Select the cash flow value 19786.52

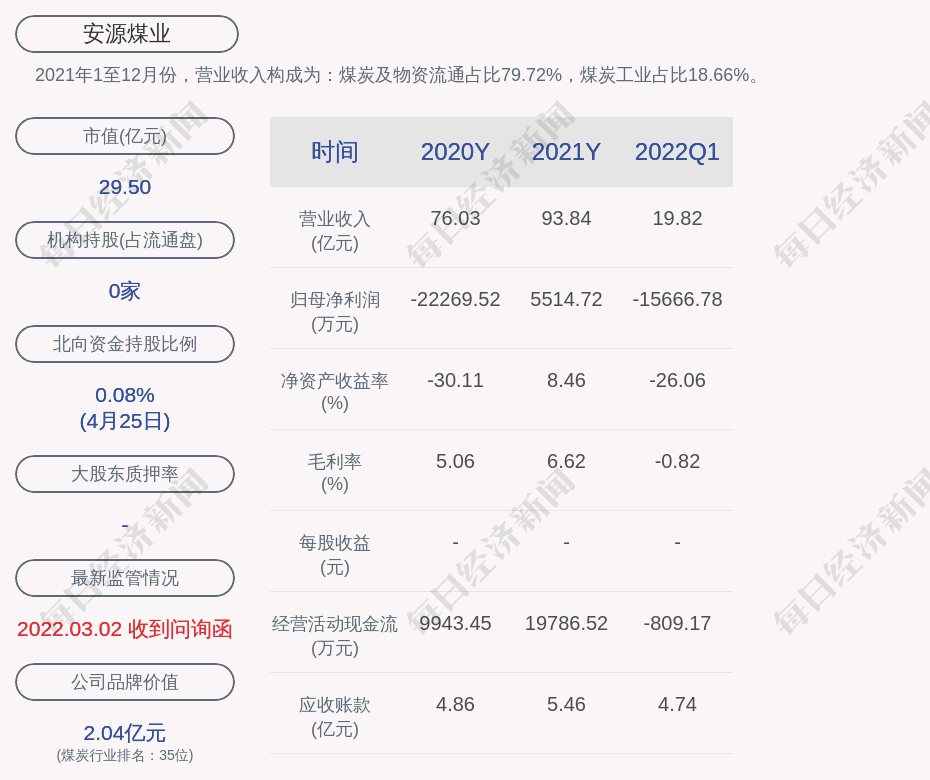pos(566,623)
